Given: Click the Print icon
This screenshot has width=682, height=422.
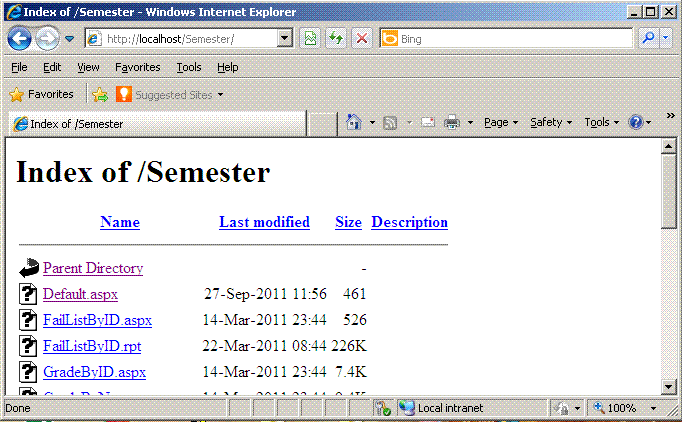Looking at the screenshot, I should (452, 123).
